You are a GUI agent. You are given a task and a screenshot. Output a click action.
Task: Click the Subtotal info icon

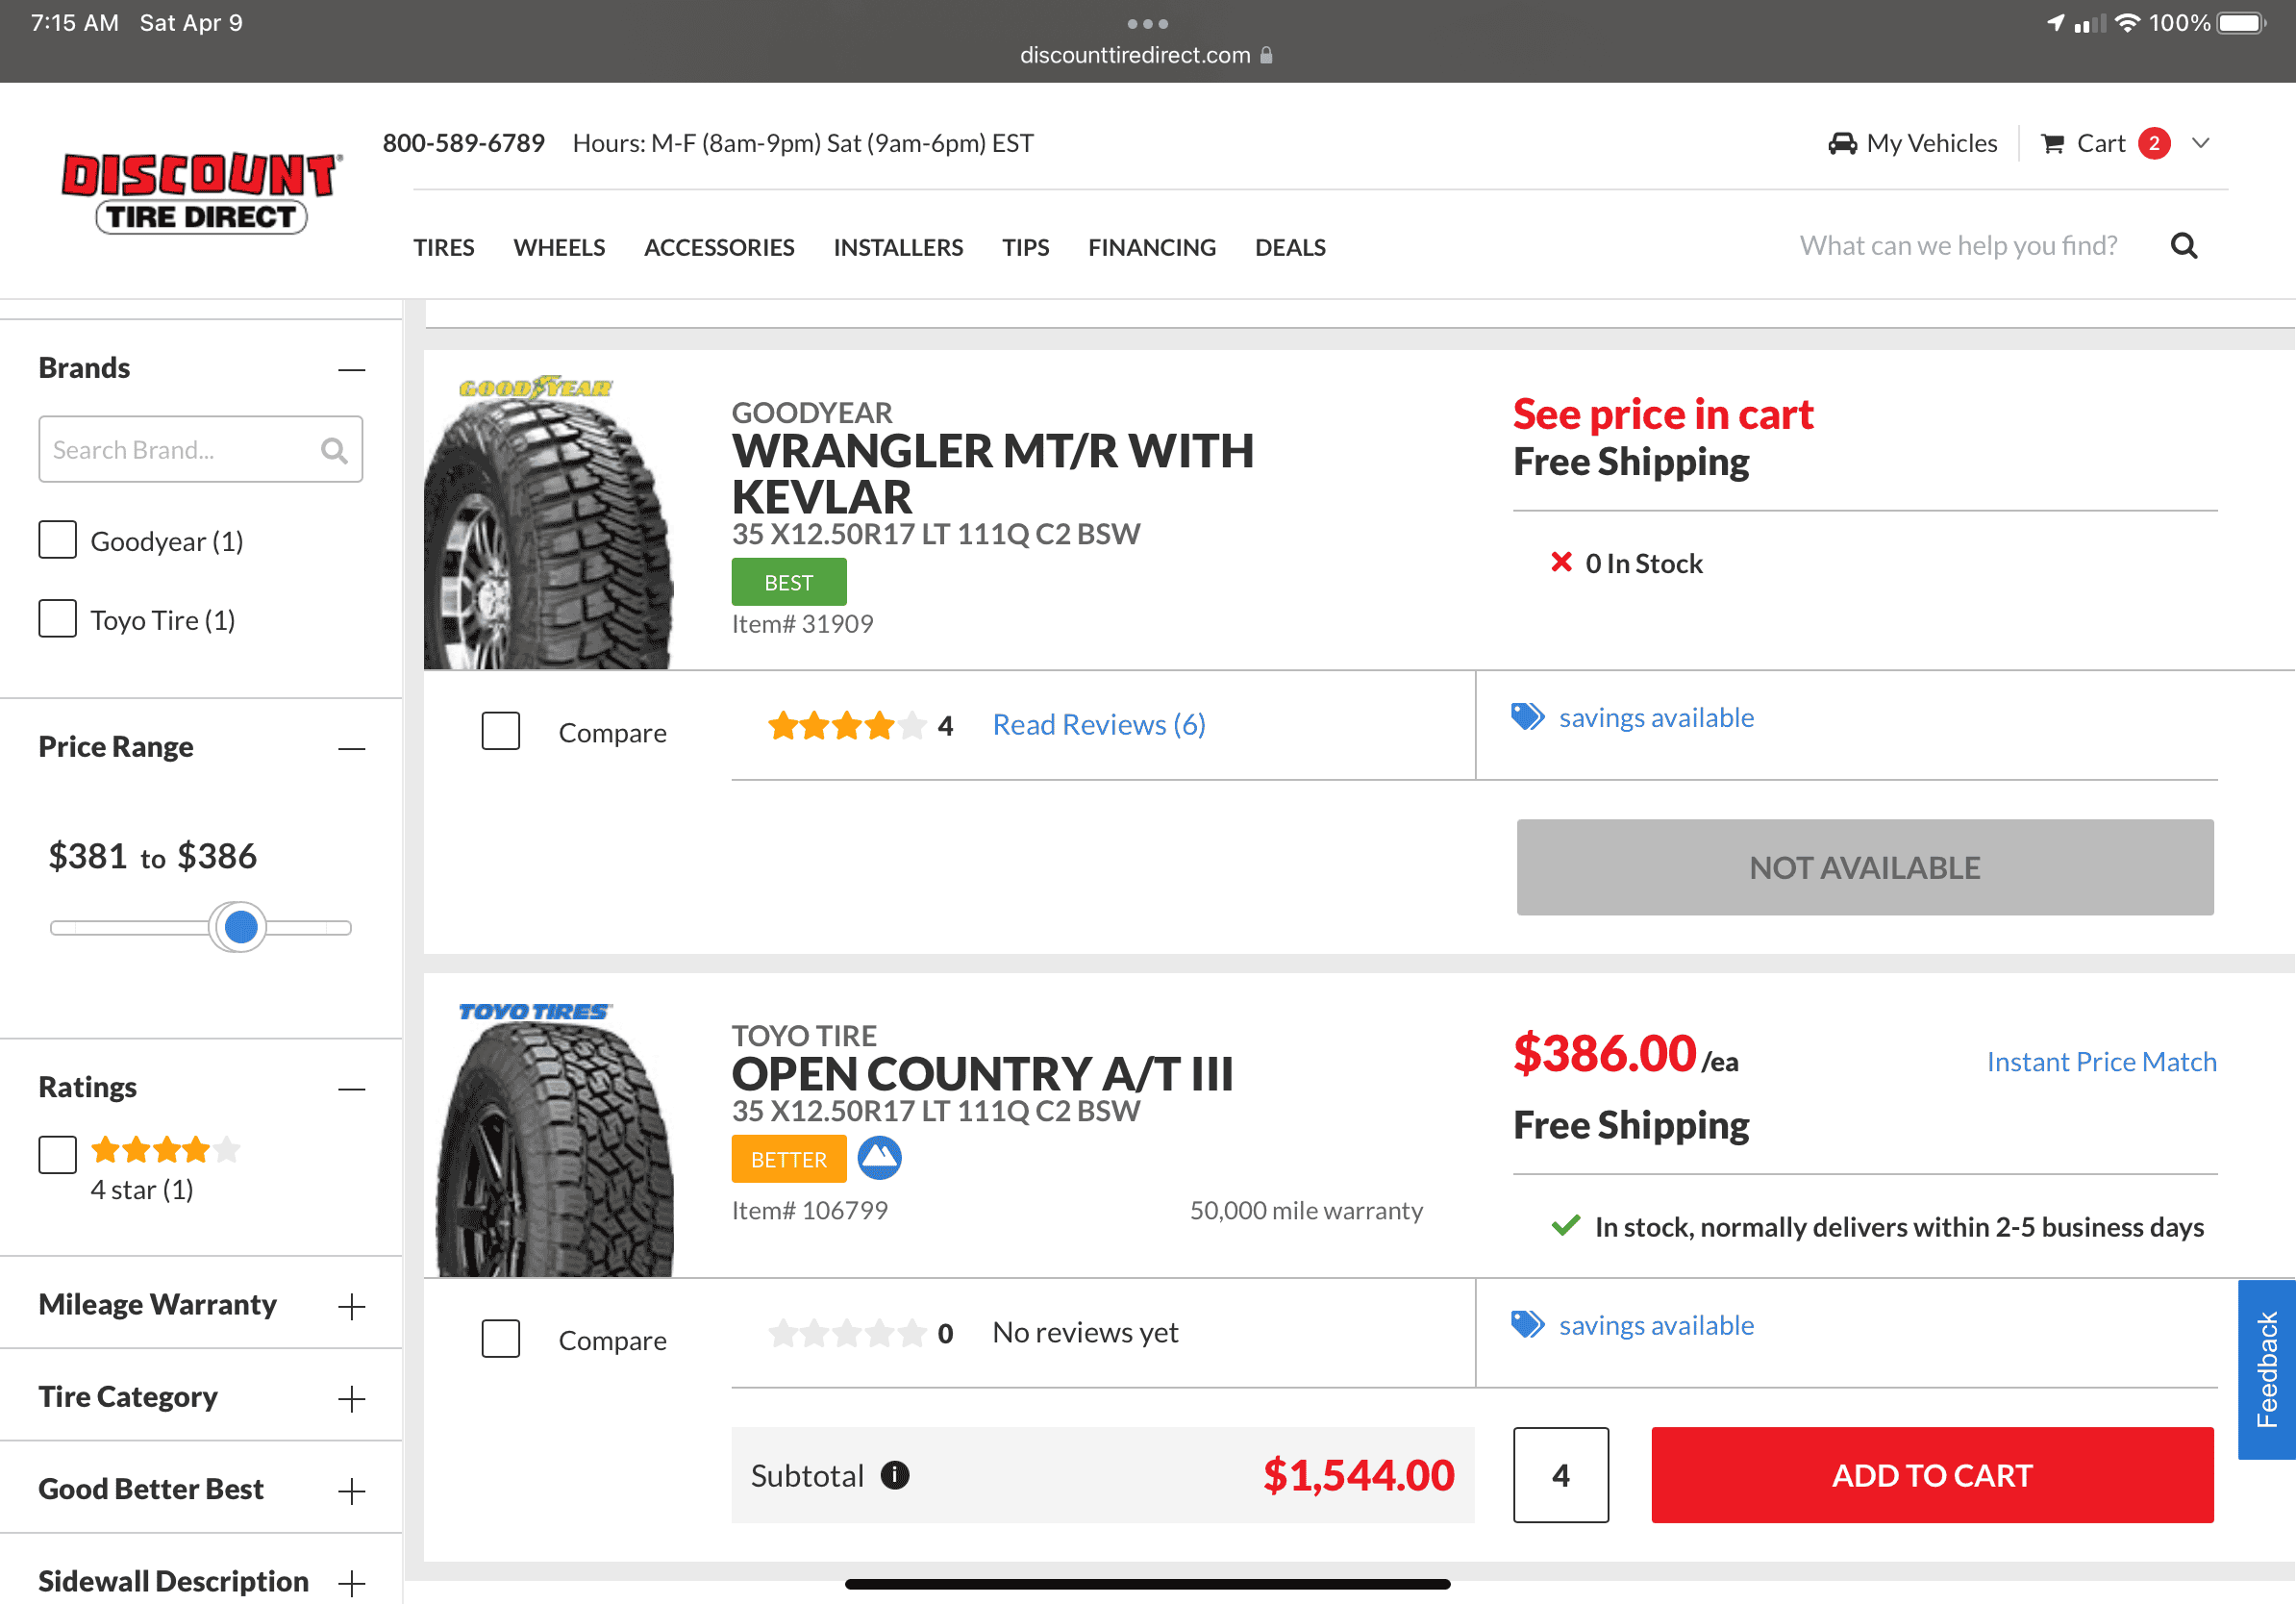(x=895, y=1475)
